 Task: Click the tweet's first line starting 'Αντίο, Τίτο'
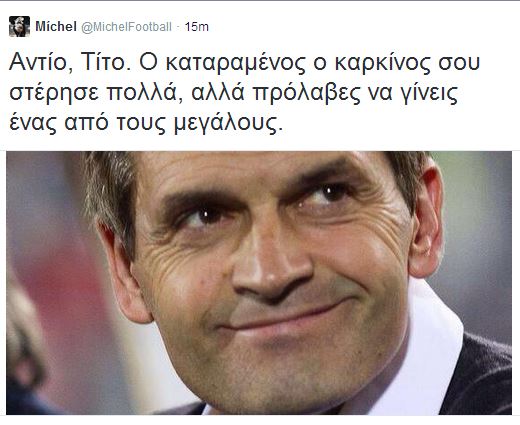[244, 62]
